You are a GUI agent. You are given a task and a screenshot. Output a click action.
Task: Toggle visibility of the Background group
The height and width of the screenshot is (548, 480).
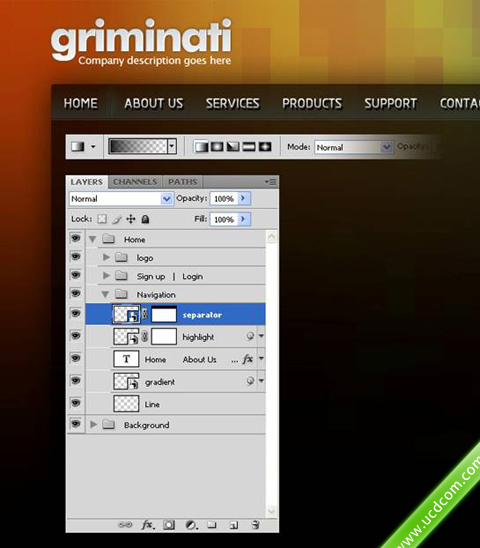tap(75, 424)
